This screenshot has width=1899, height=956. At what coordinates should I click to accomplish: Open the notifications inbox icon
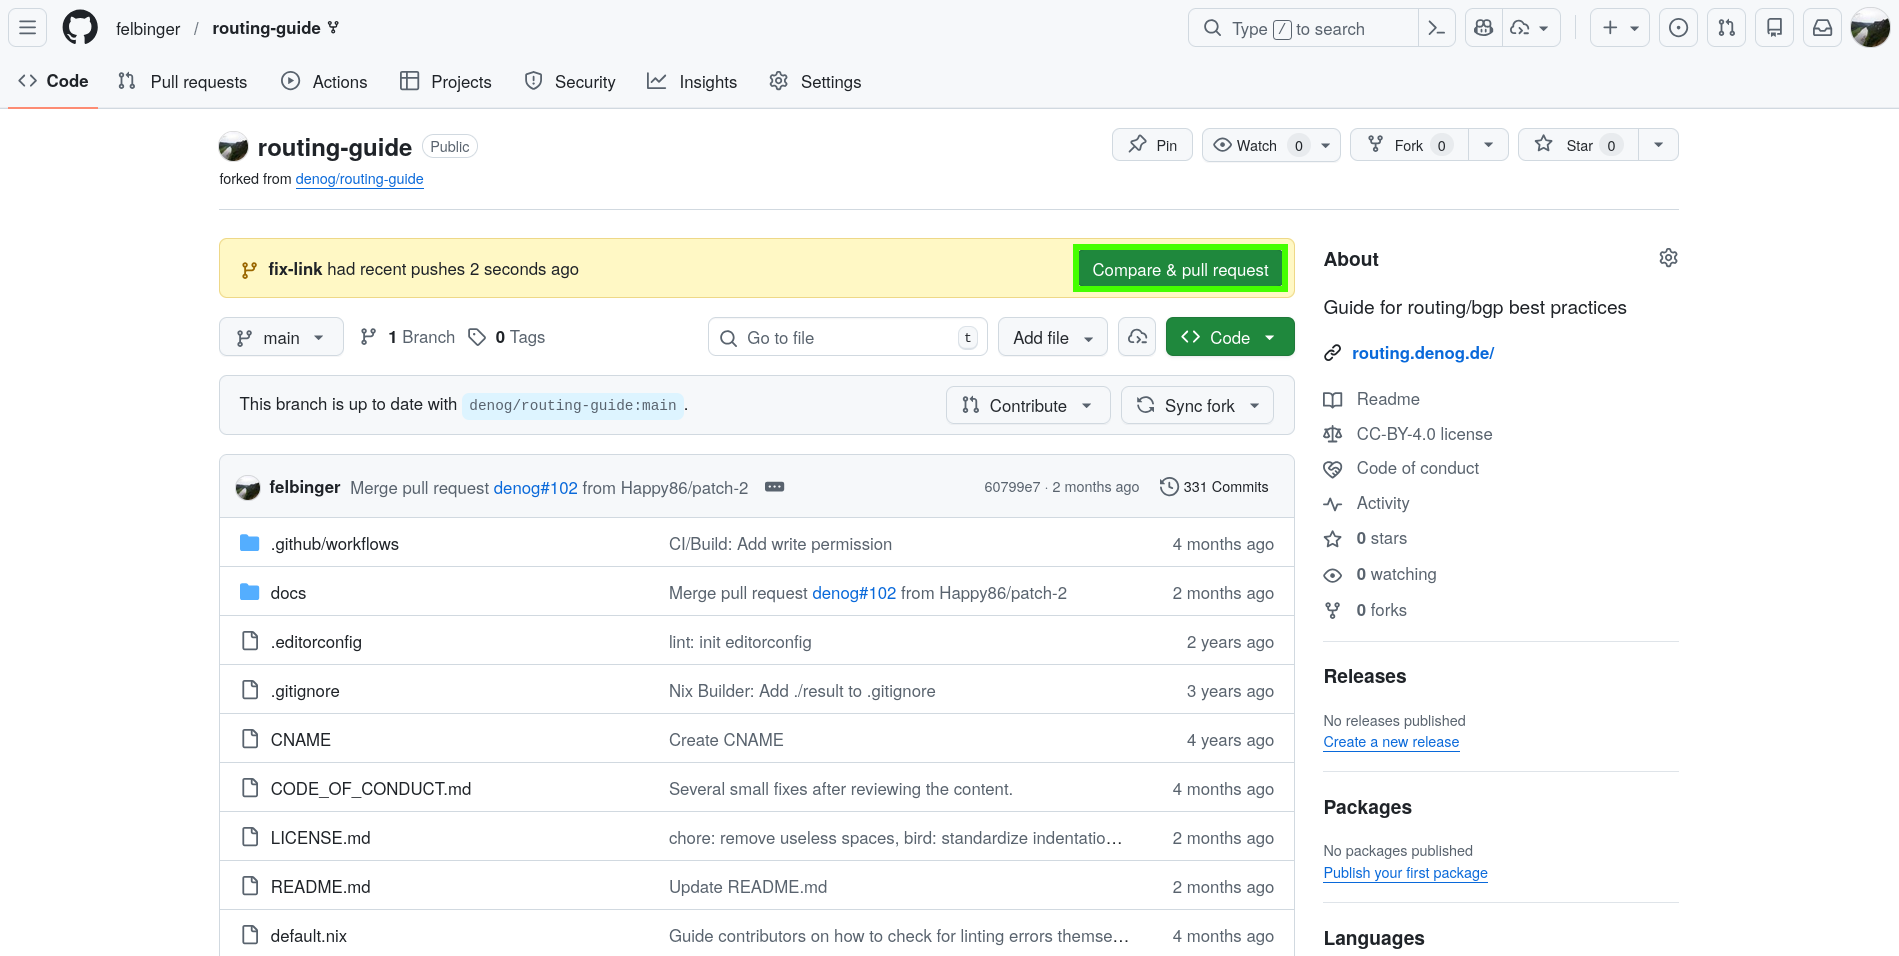tap(1822, 28)
